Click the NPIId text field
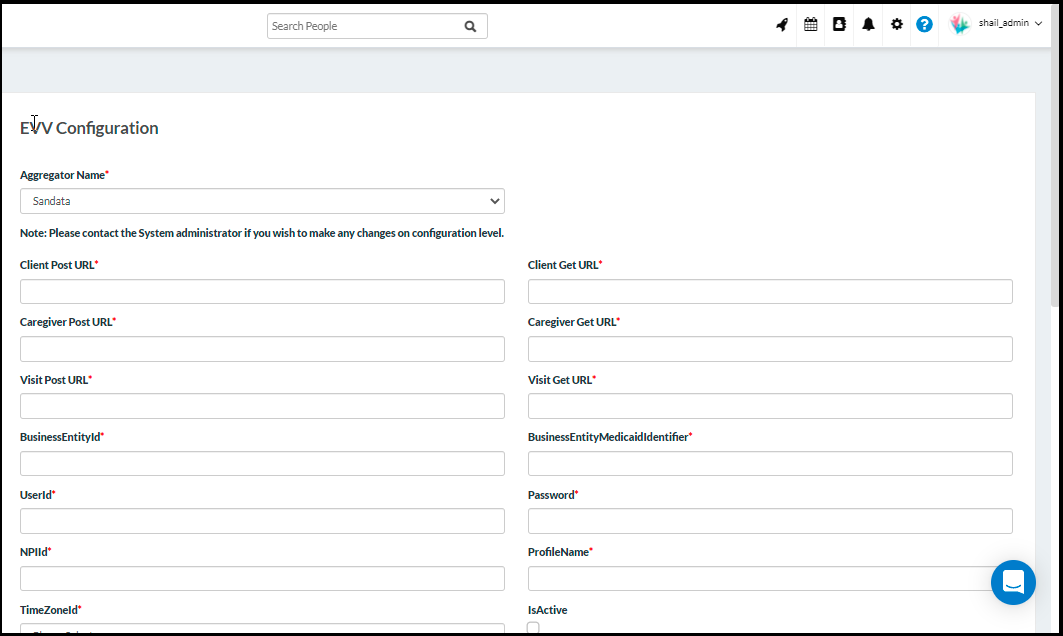1063x636 pixels. (262, 579)
